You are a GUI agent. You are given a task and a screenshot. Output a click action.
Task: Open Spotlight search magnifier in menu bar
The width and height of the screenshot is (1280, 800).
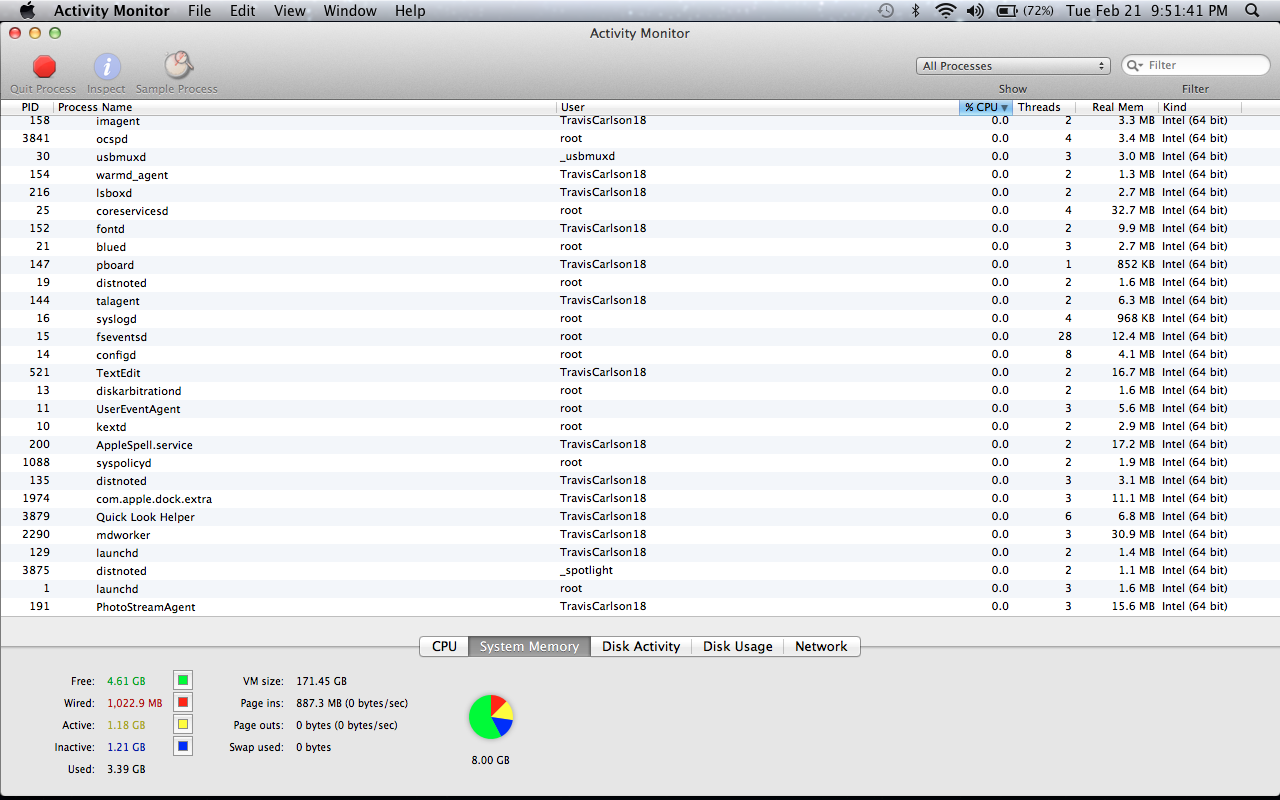(x=1252, y=11)
